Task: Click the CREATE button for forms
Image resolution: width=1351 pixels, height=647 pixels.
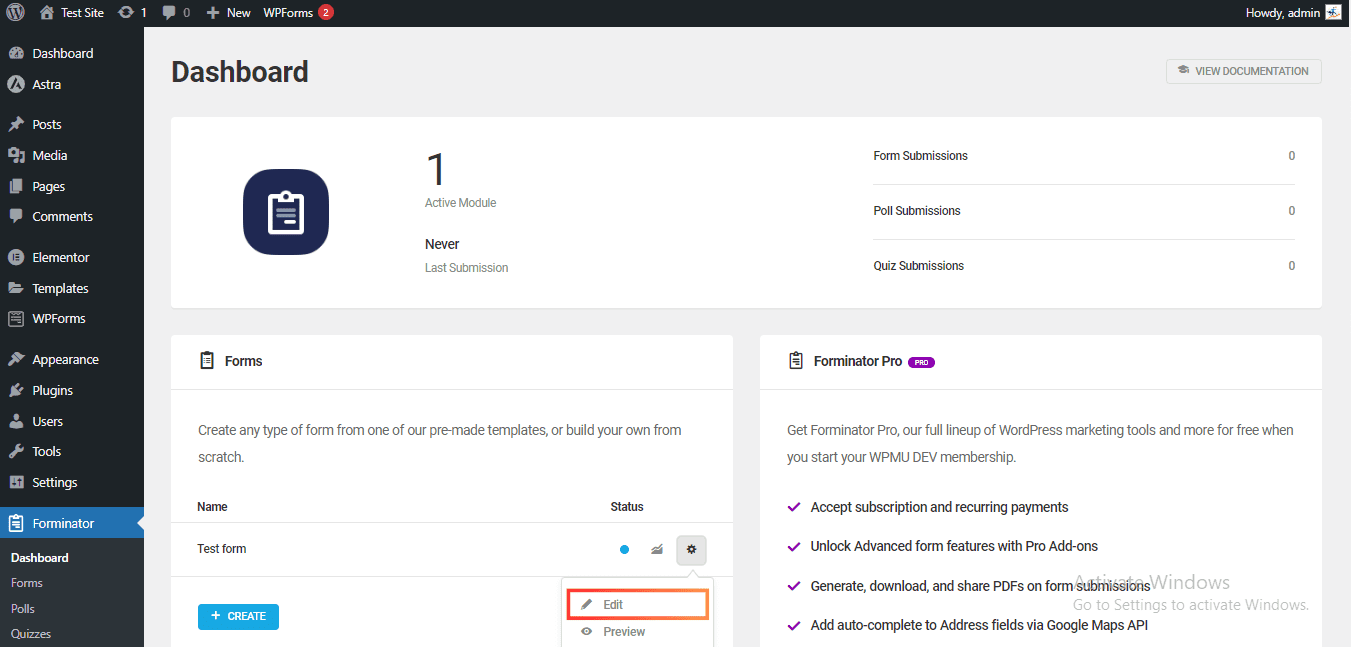Action: 238,617
